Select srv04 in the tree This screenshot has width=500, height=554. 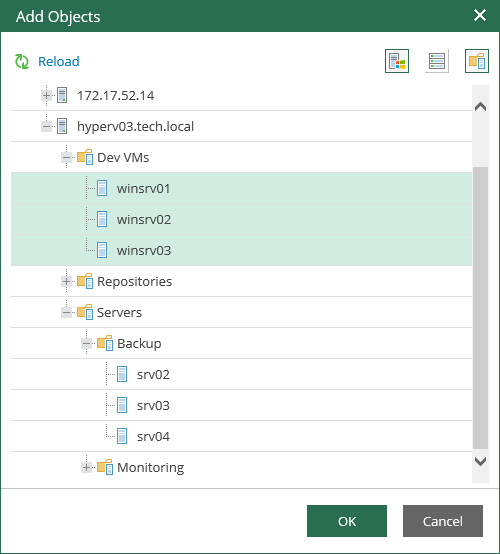point(241,436)
